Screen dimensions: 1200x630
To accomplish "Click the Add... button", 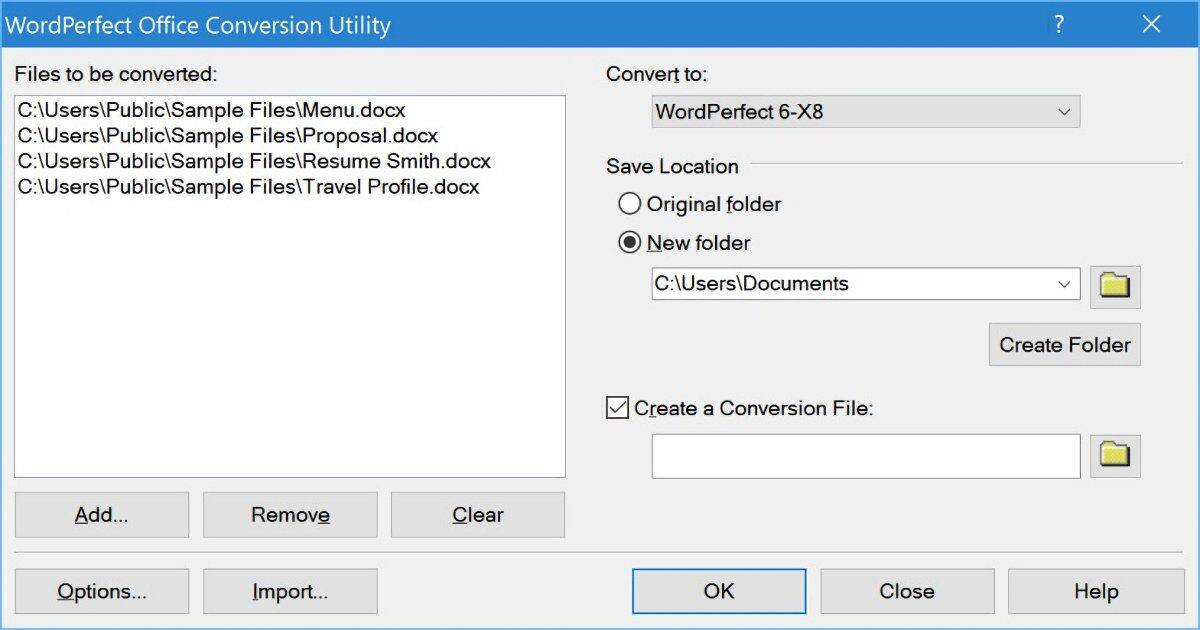I will [x=101, y=515].
